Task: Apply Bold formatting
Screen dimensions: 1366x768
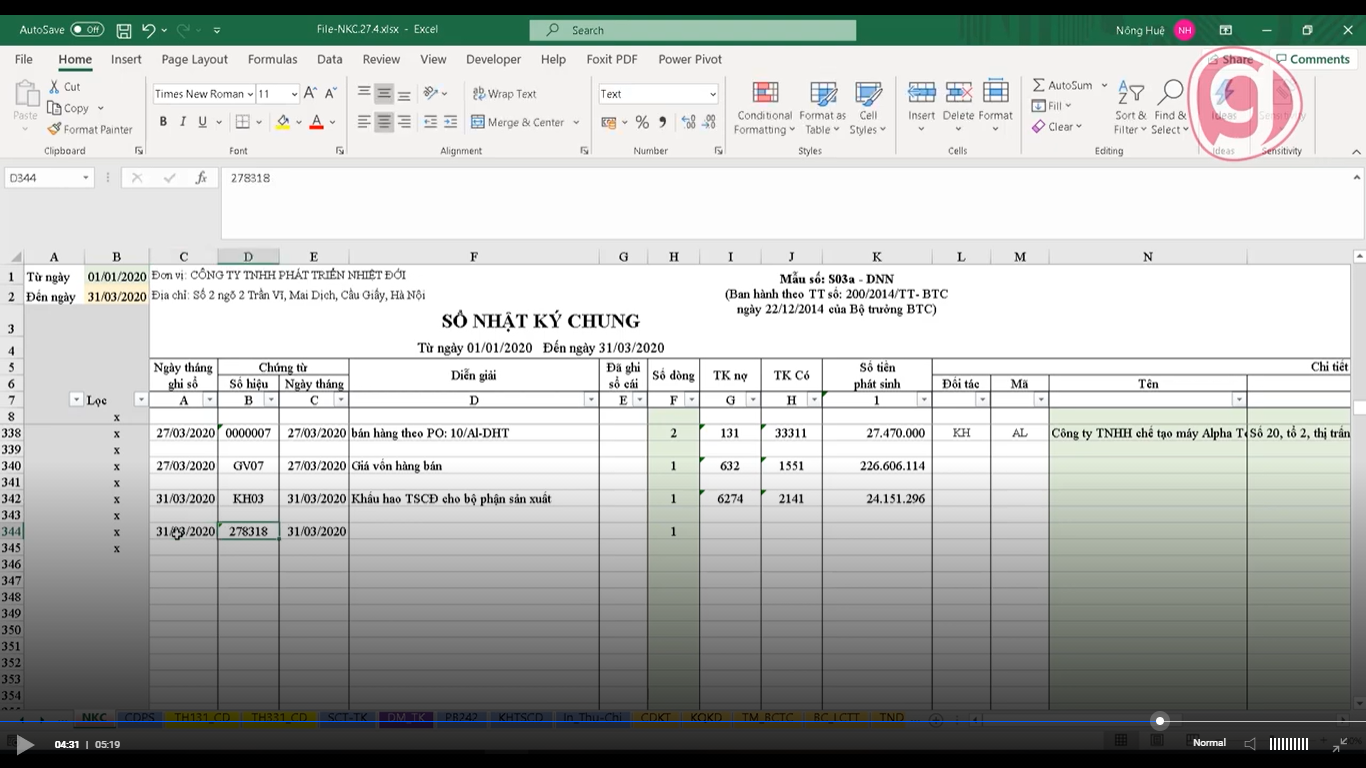Action: [x=163, y=122]
